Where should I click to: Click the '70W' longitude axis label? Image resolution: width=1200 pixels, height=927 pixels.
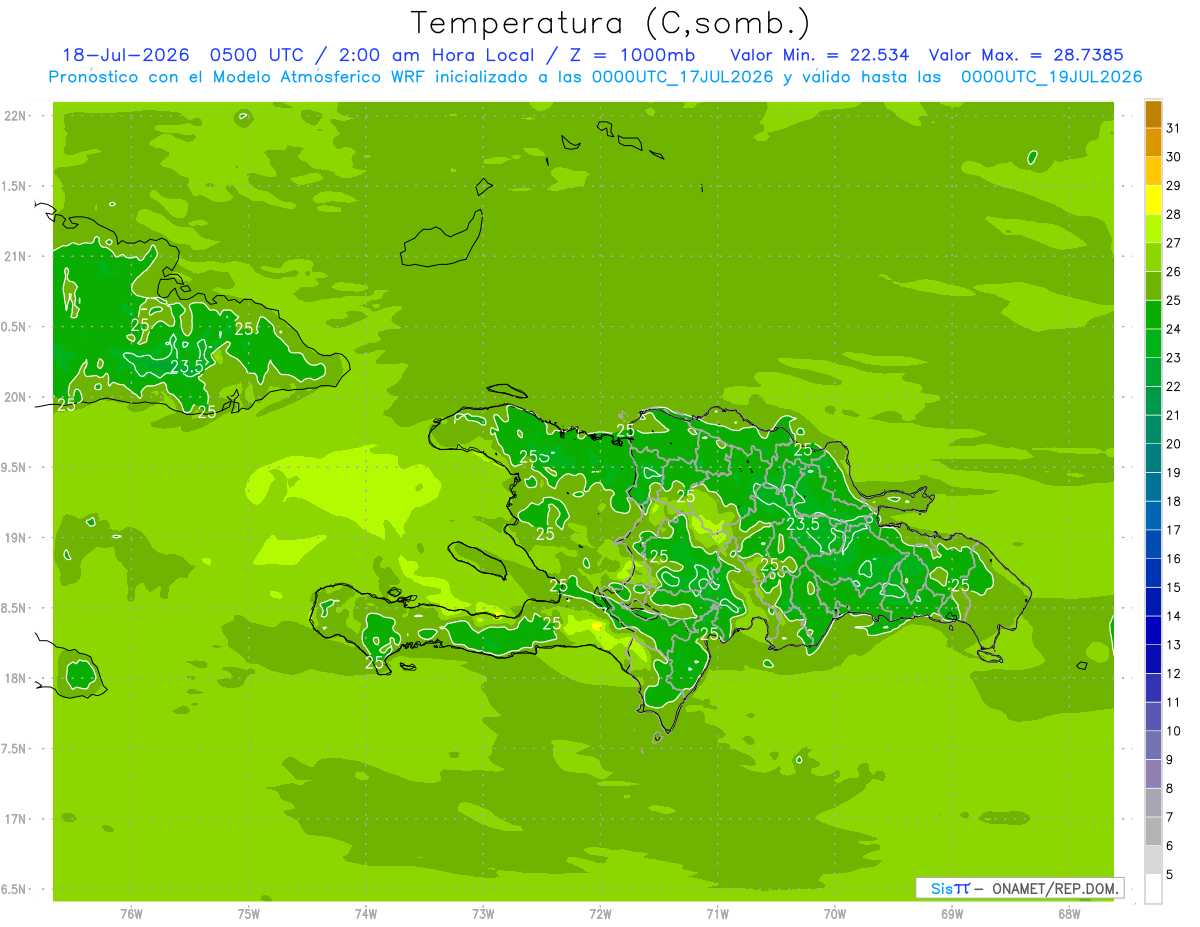[835, 914]
